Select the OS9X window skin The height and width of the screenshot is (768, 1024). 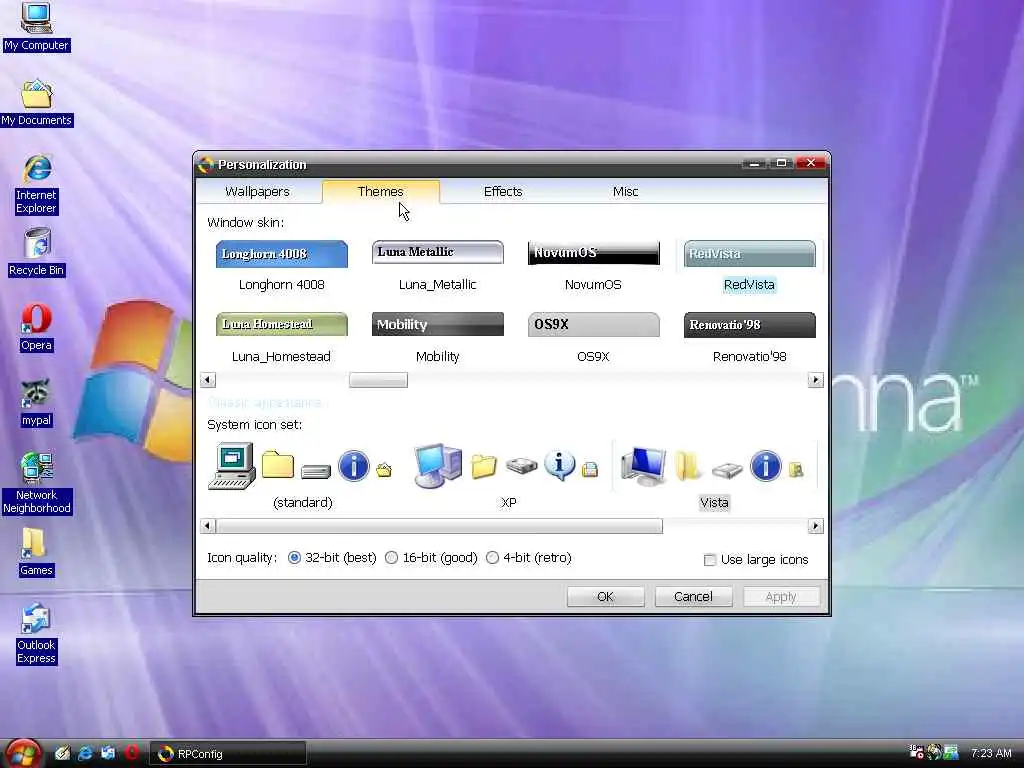(593, 338)
